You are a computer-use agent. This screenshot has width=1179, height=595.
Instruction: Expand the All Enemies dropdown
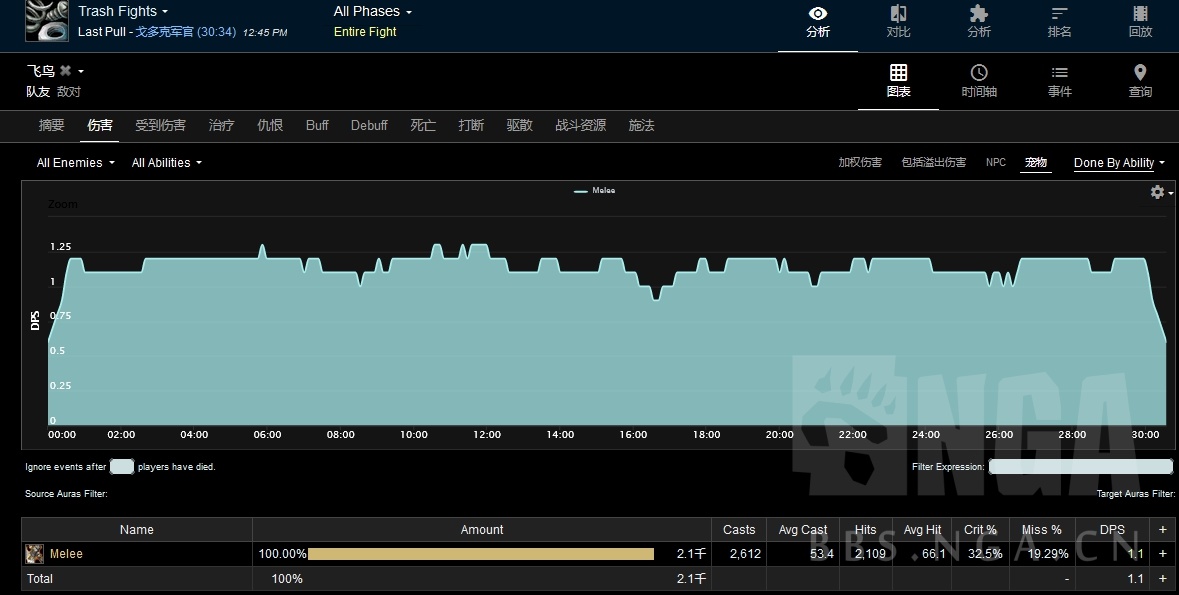[75, 163]
